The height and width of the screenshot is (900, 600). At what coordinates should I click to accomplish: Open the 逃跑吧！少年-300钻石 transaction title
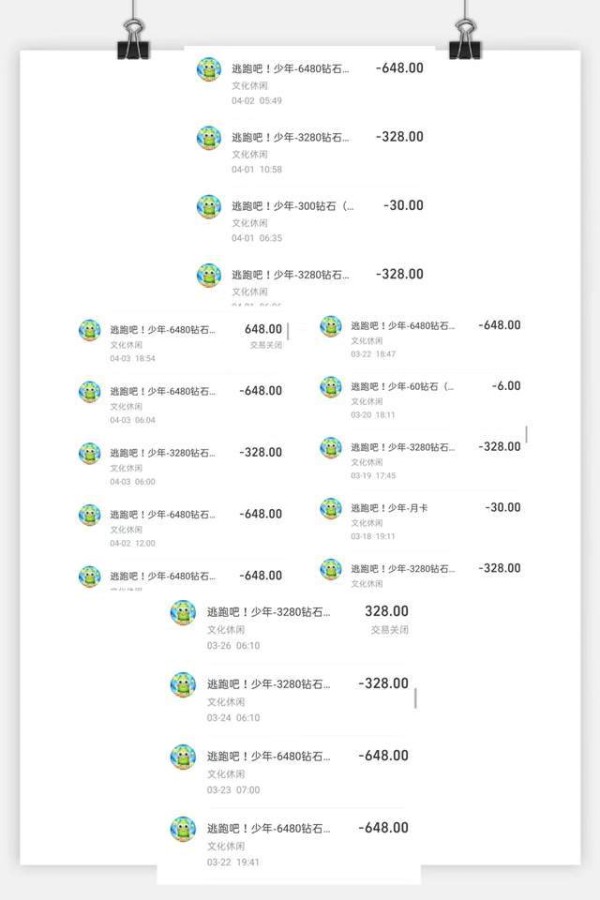[293, 206]
